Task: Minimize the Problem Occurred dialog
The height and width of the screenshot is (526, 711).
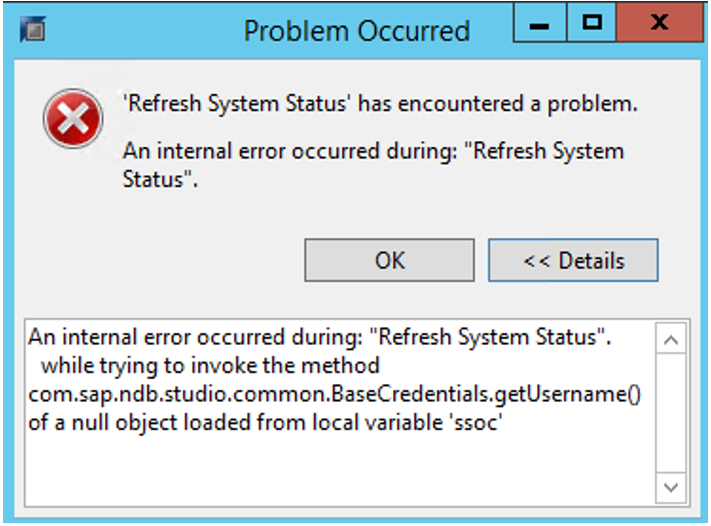Action: (x=540, y=23)
